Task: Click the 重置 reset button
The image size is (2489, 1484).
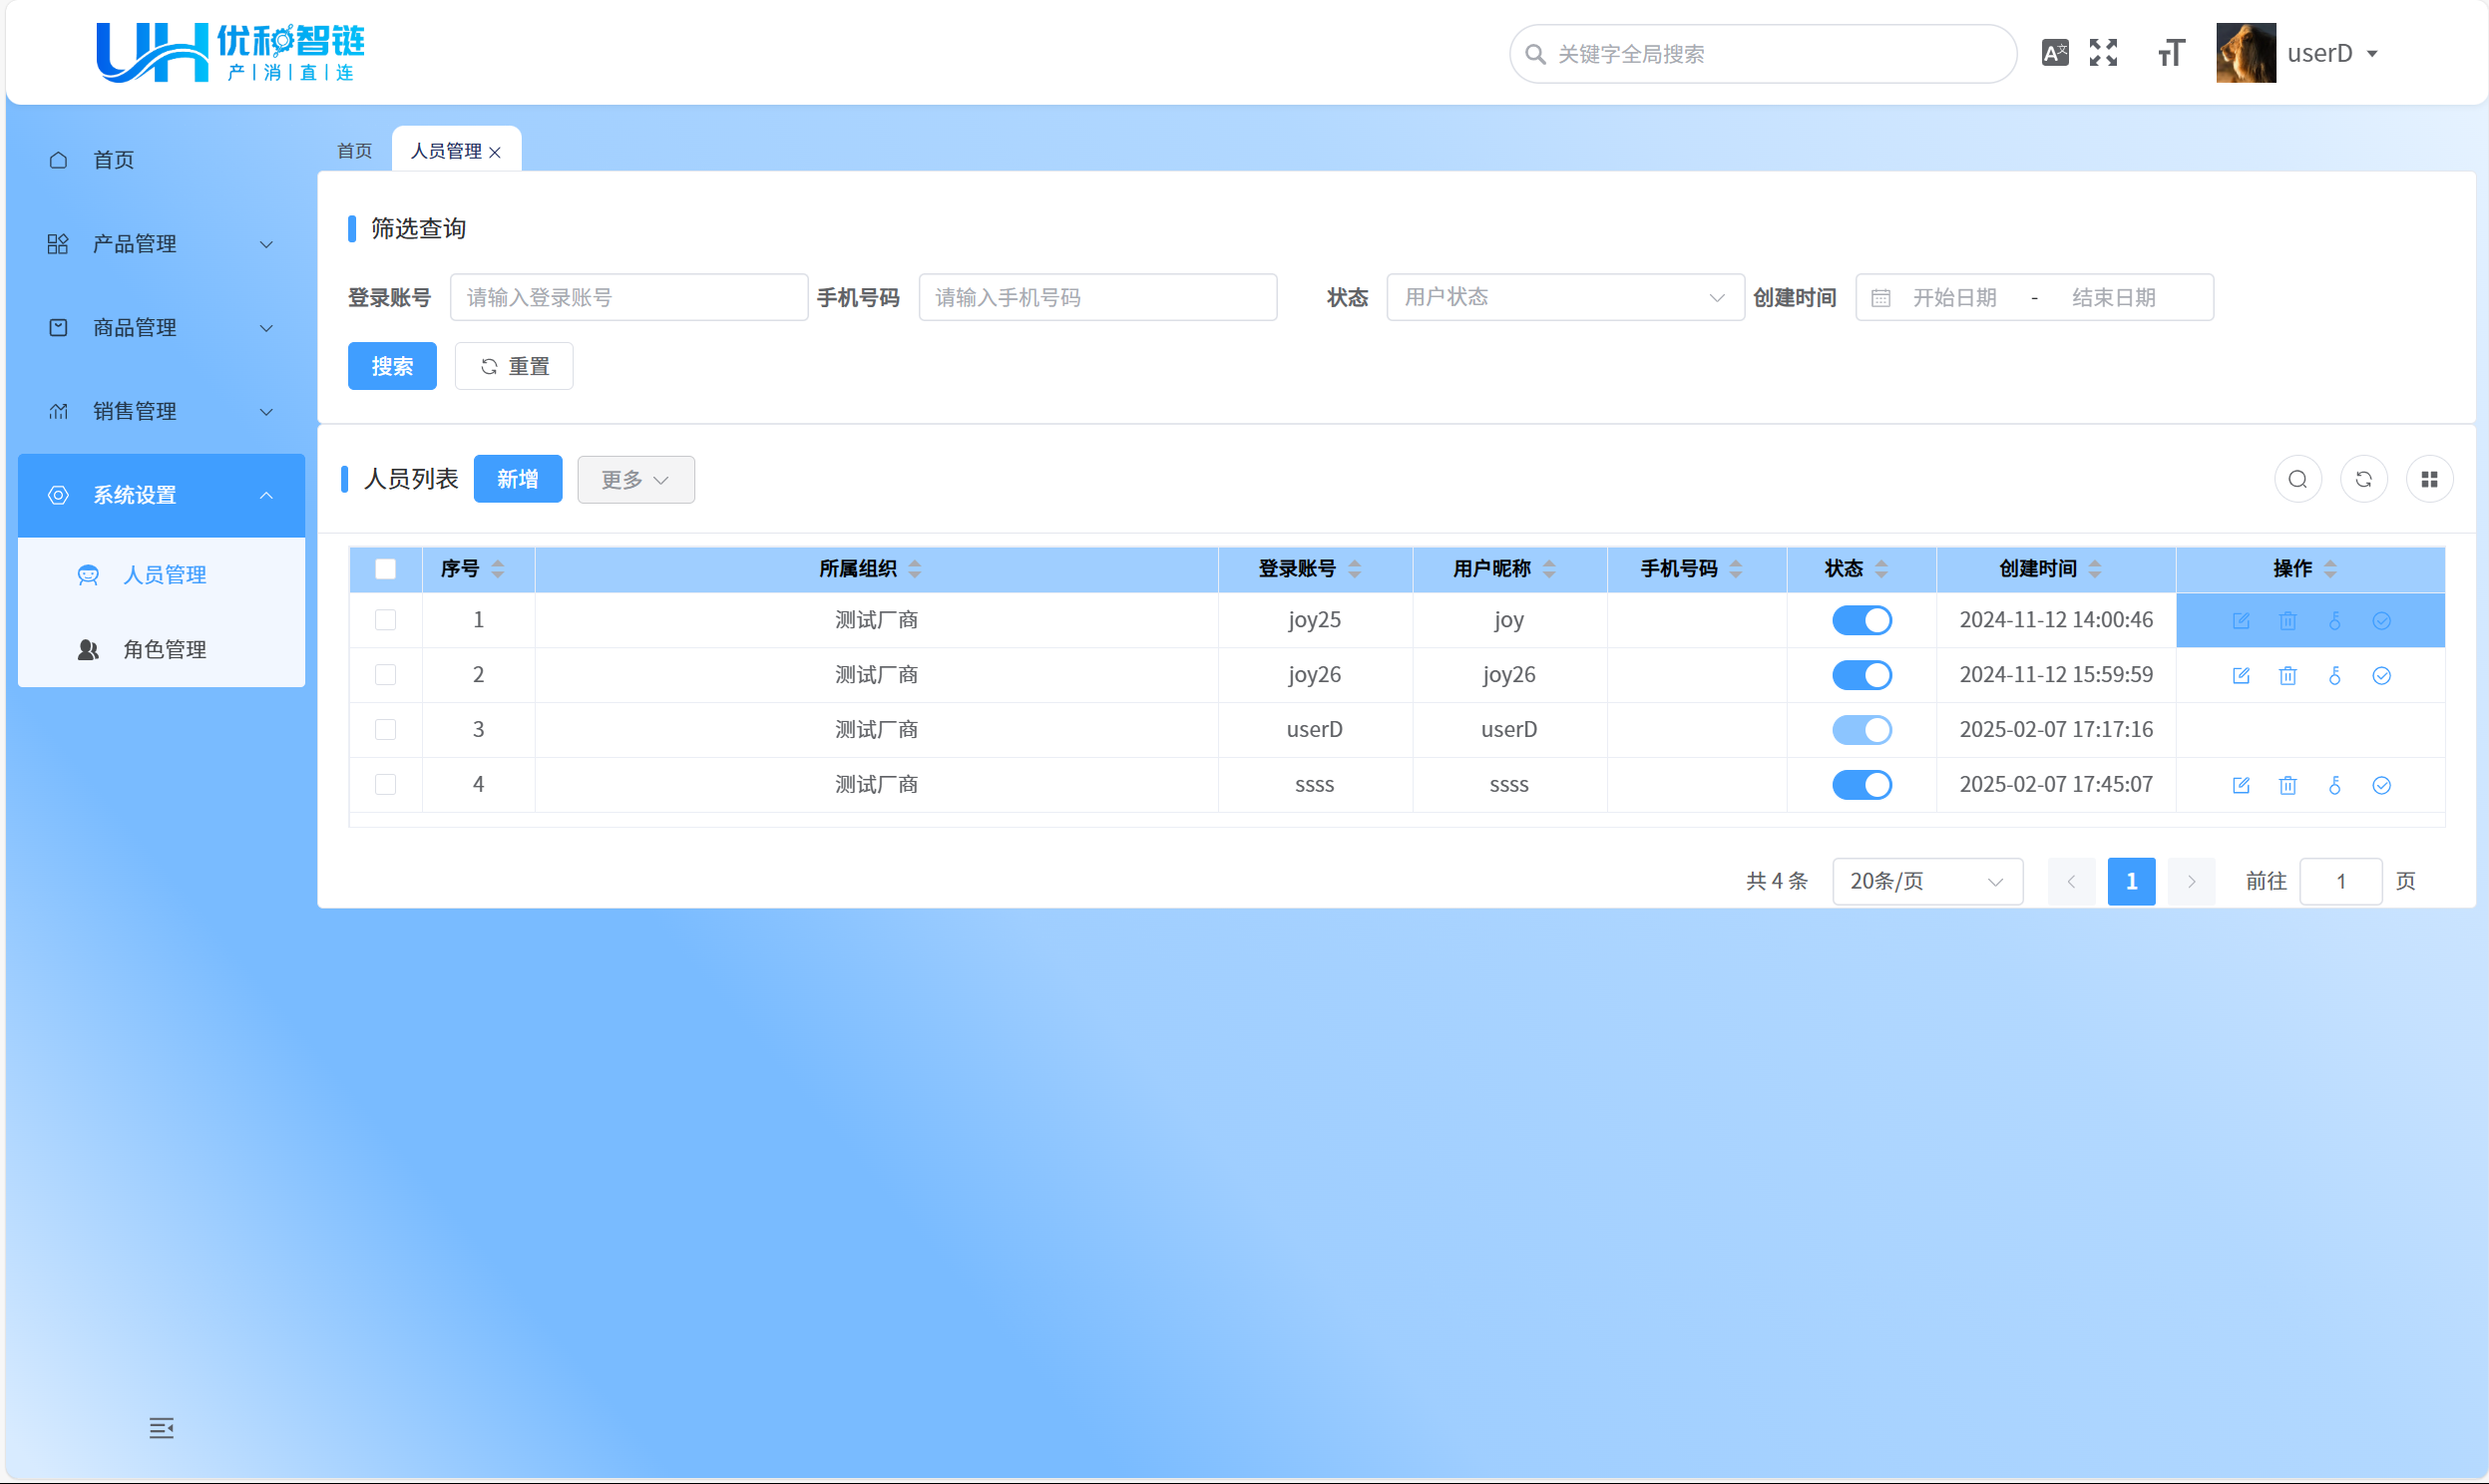Action: [x=514, y=366]
